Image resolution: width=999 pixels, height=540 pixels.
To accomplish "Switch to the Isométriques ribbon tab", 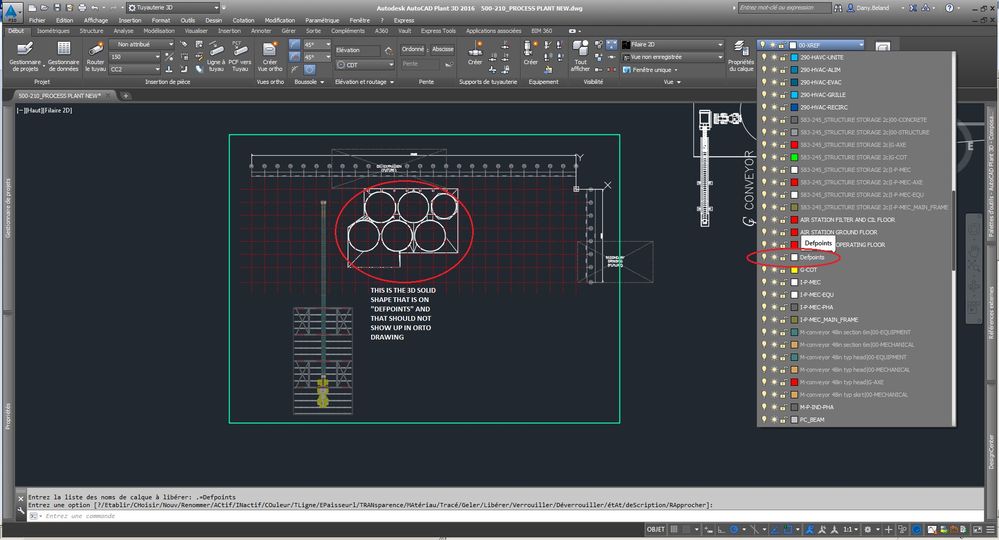I will [53, 31].
